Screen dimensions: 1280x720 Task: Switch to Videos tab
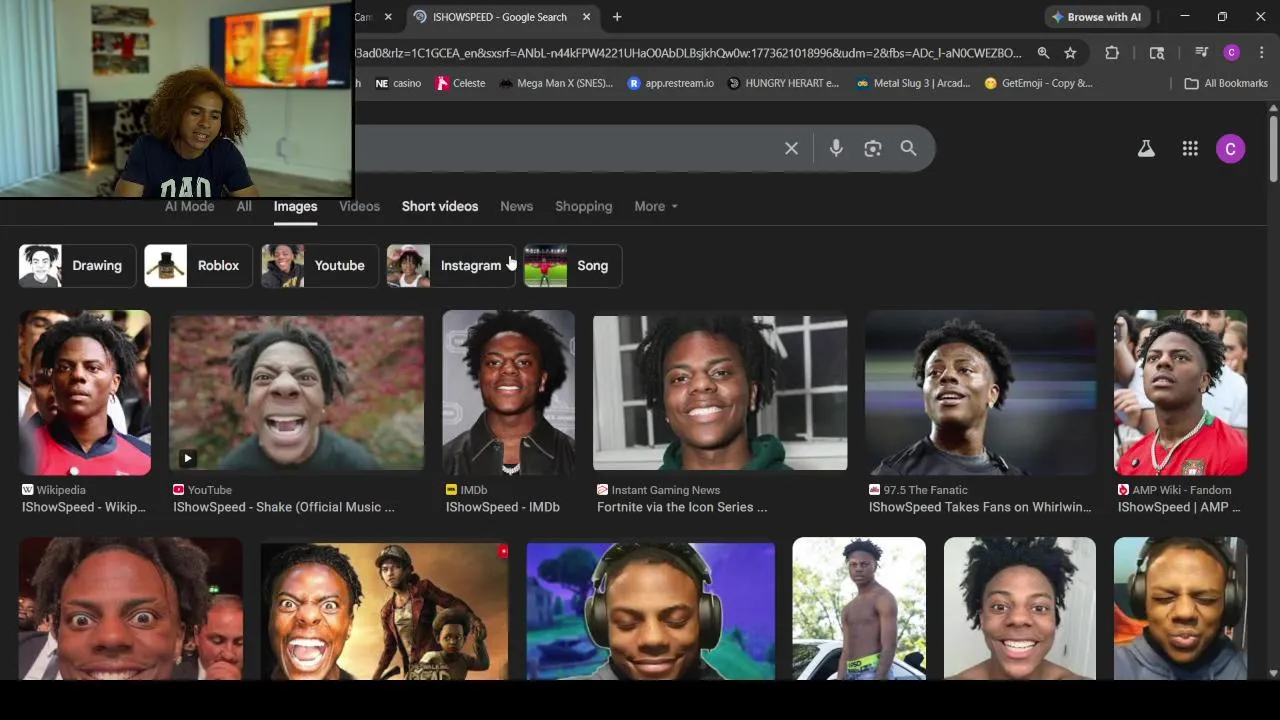[x=359, y=206]
